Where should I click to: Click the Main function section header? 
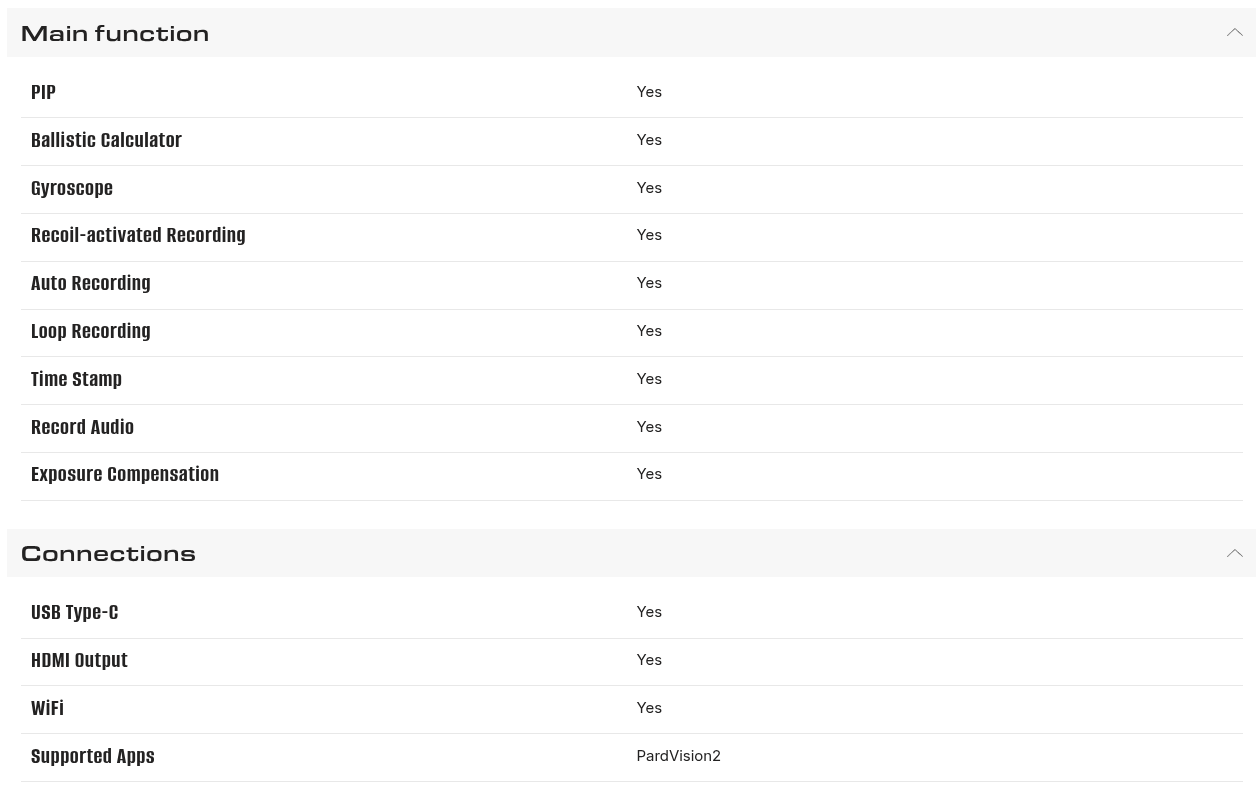115,33
